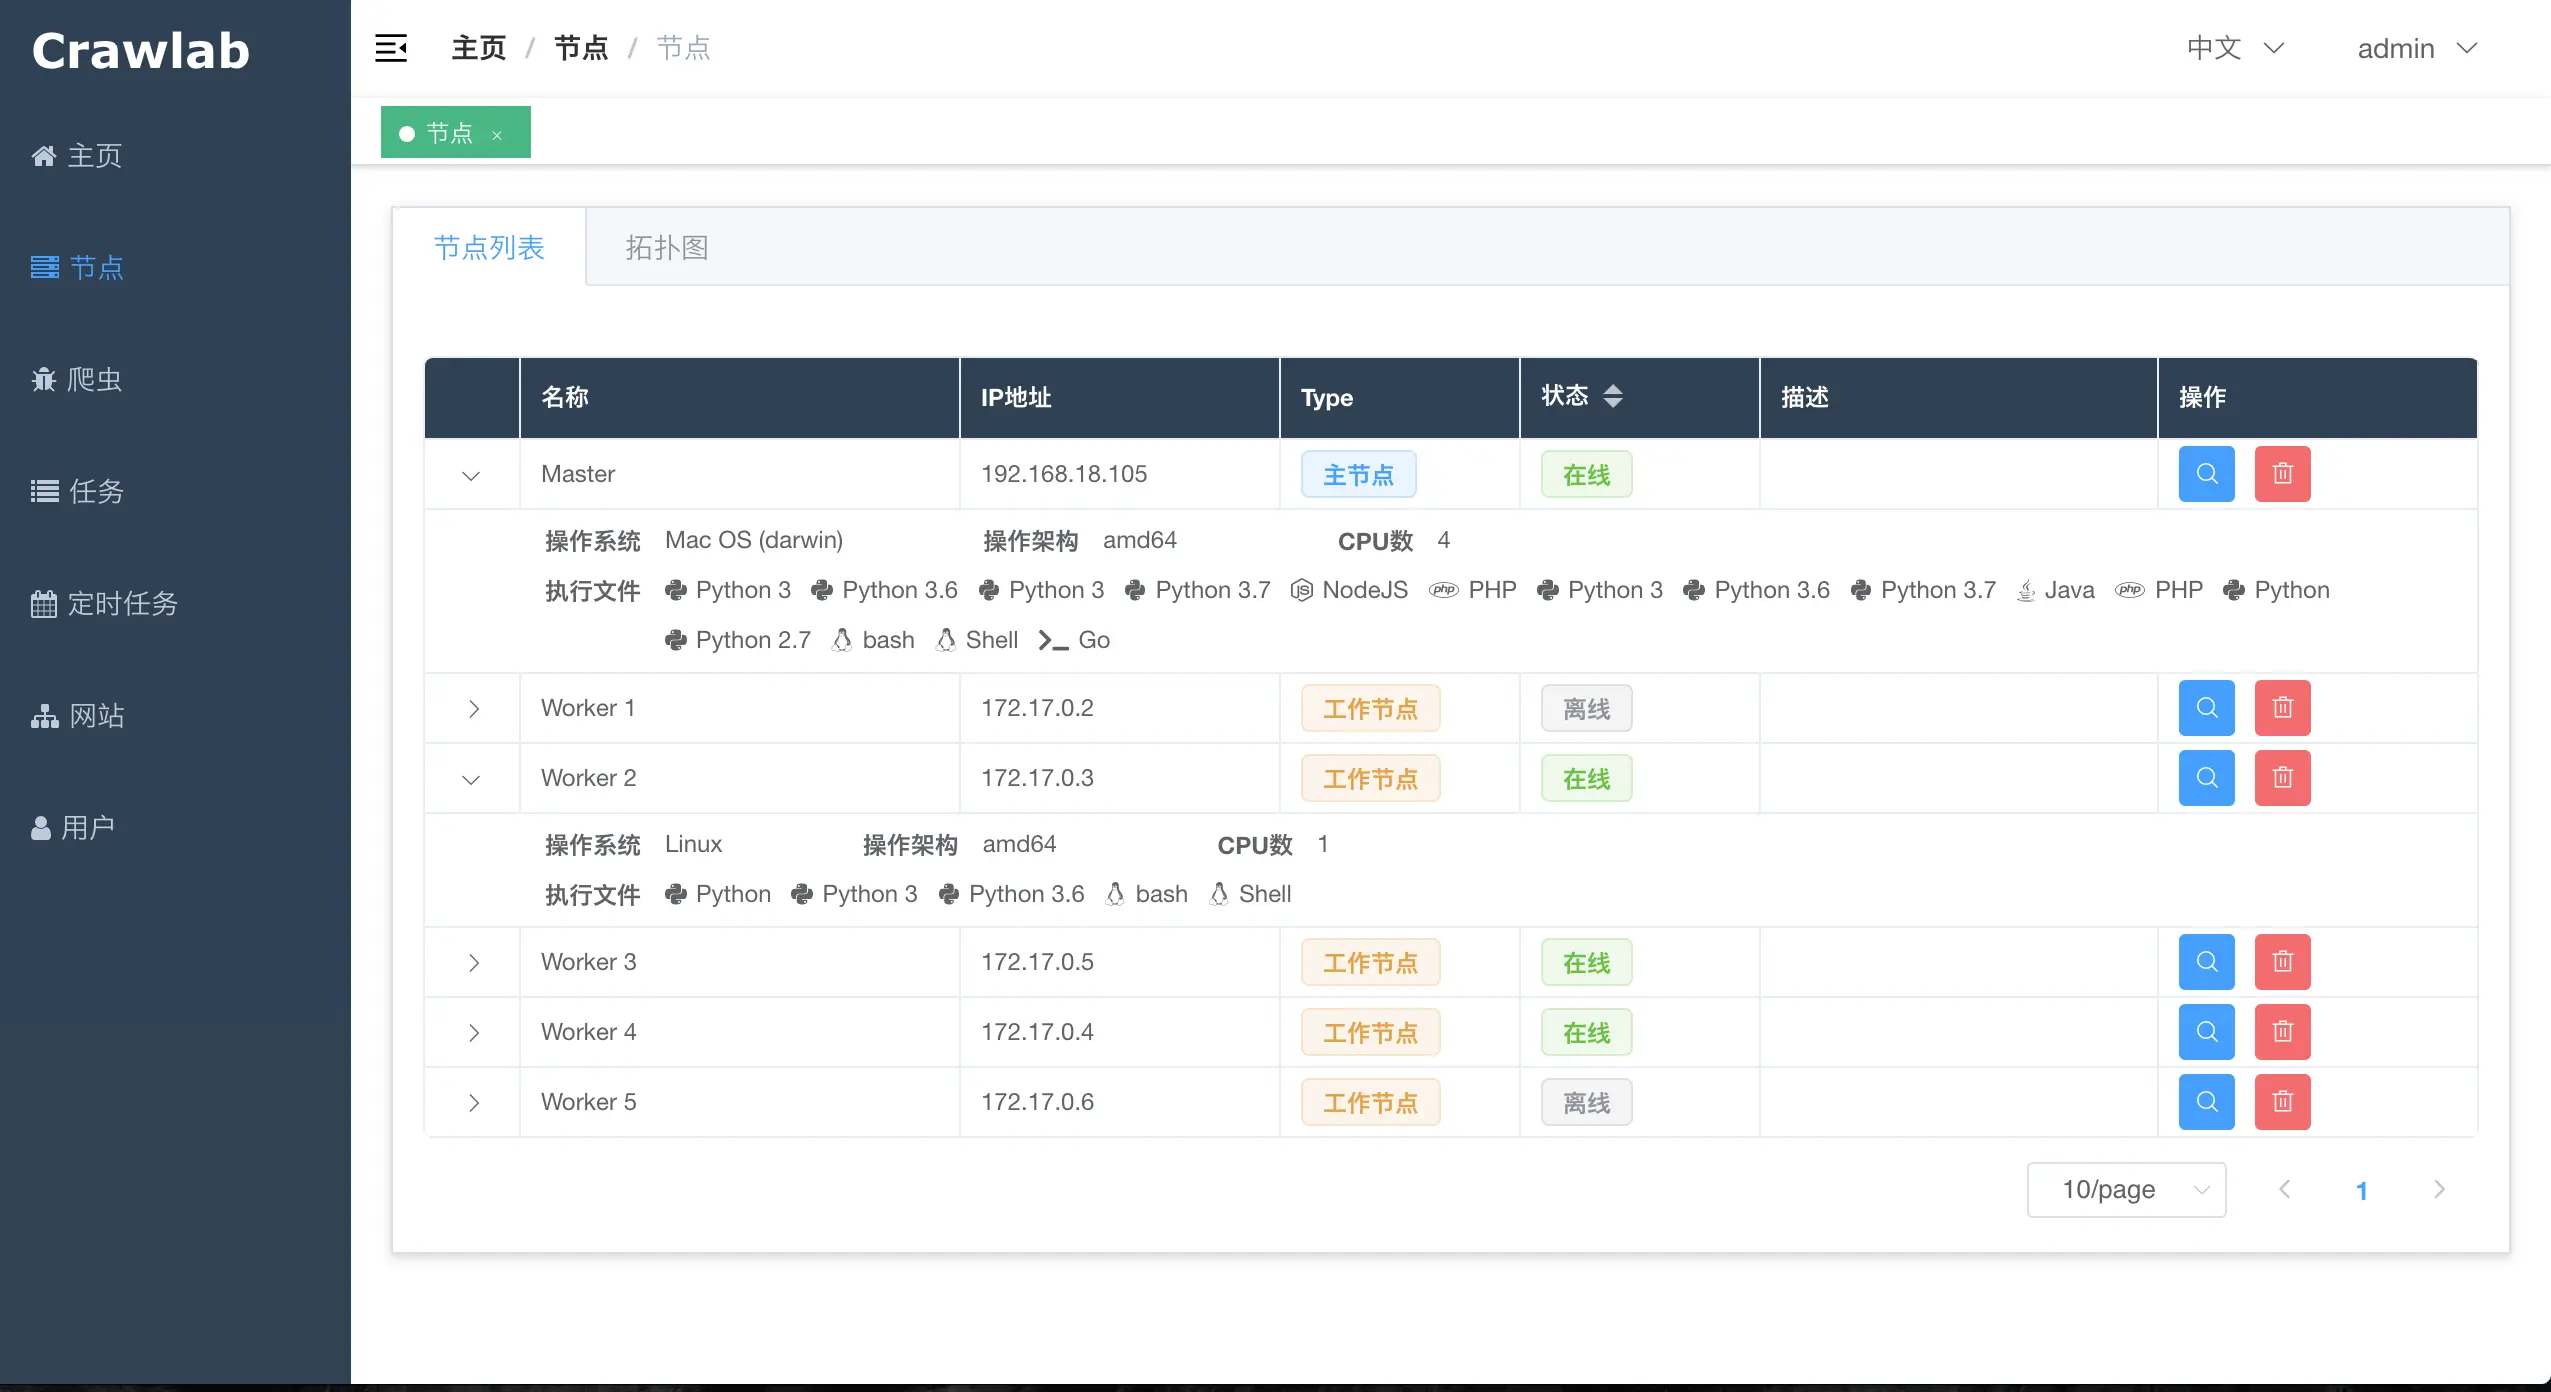Open the 10/page size dropdown

tap(2126, 1190)
